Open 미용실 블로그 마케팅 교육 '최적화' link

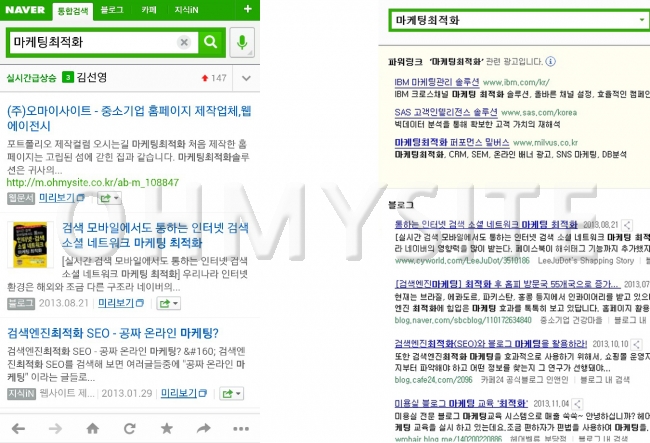pyautogui.click(x=461, y=403)
